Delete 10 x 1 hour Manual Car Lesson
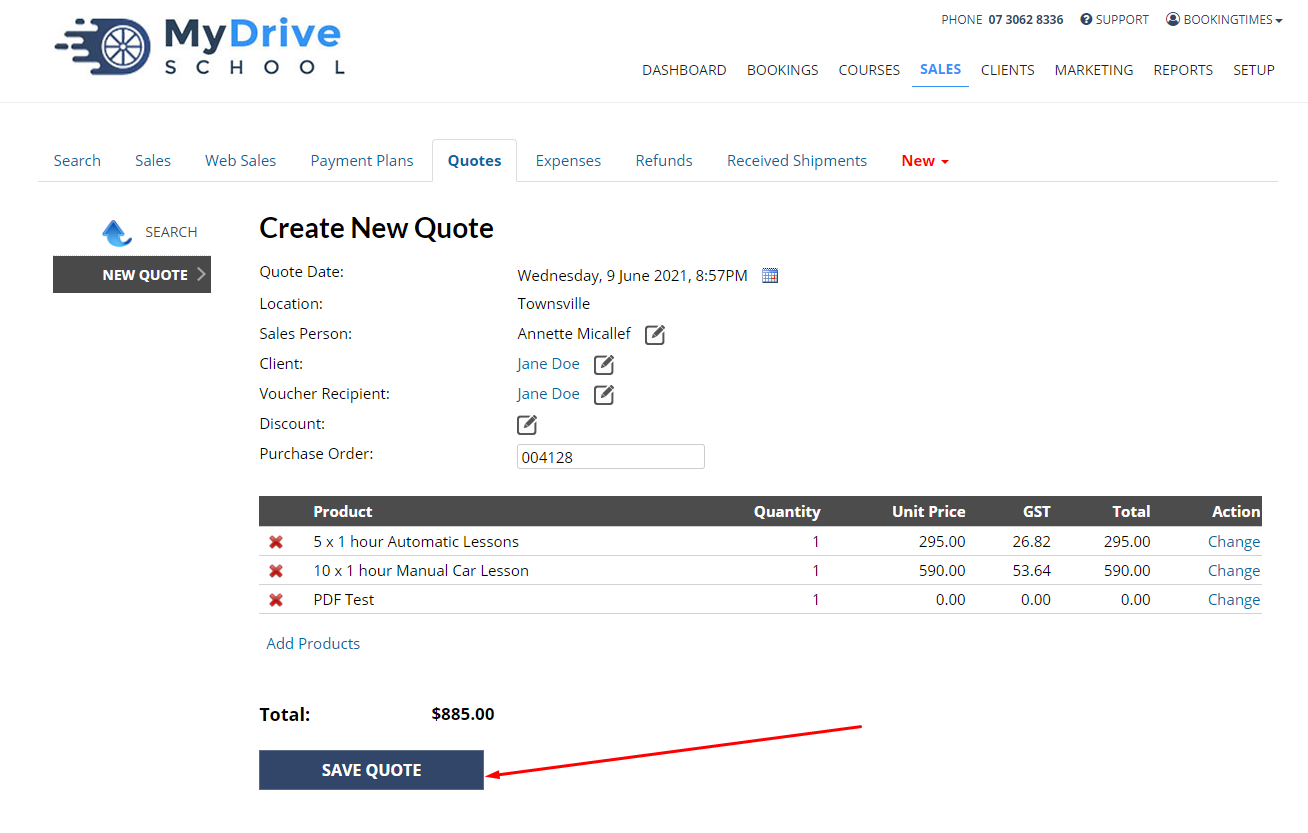 pos(276,571)
